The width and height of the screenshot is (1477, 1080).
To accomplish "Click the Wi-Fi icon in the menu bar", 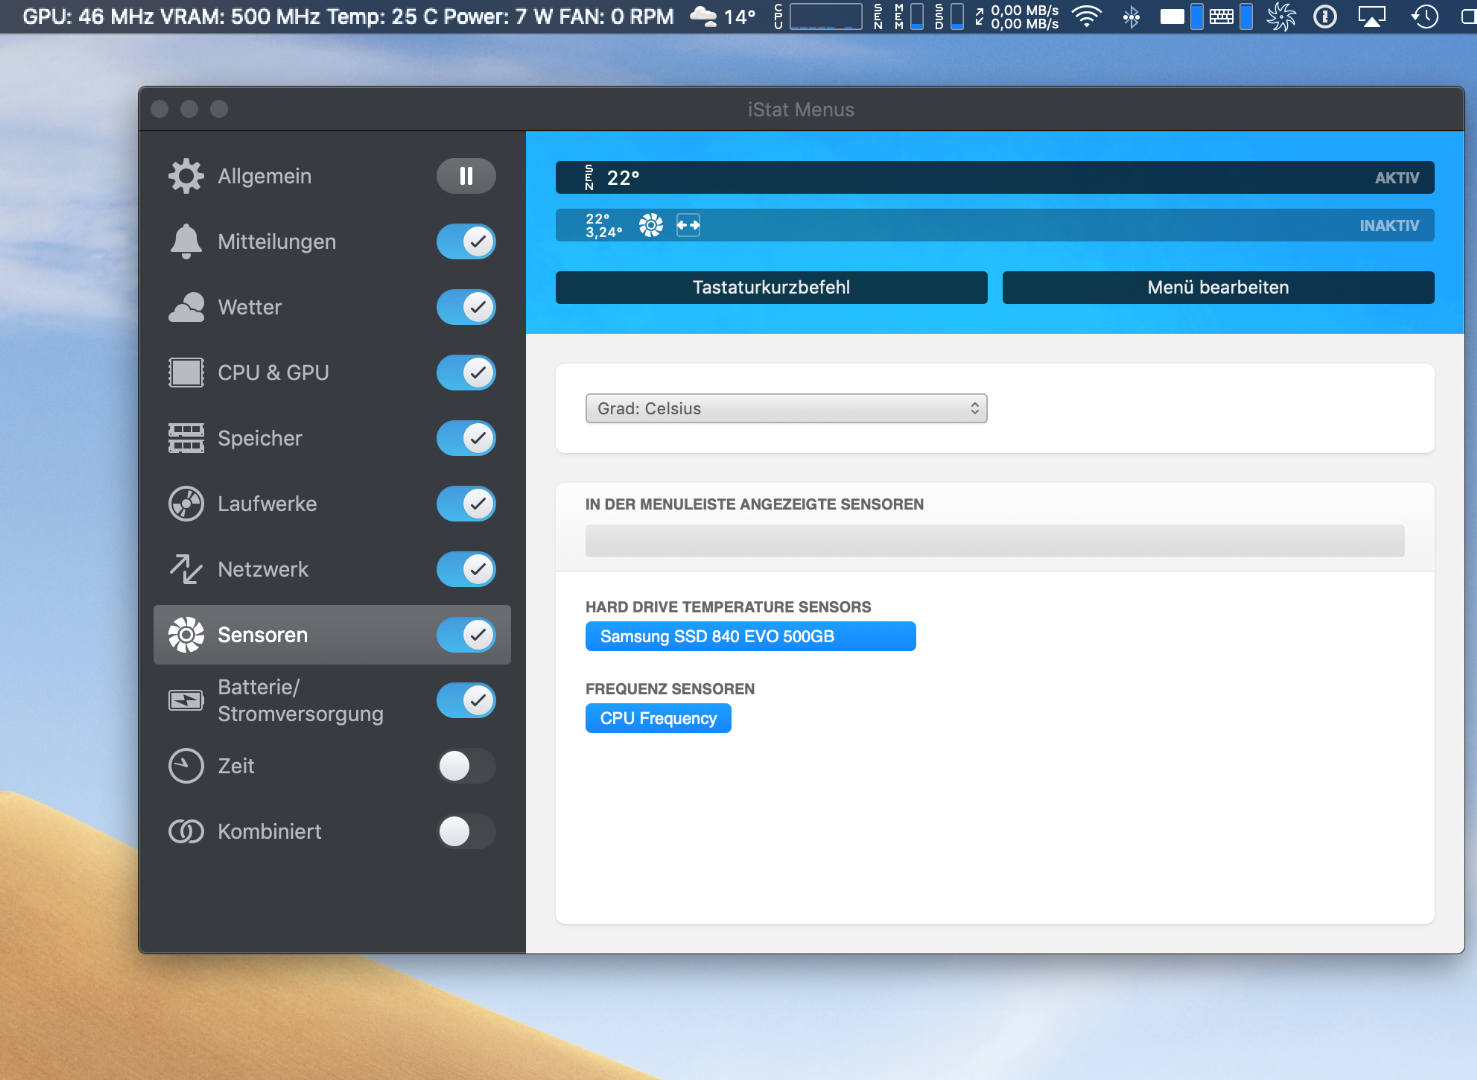I will pos(1086,16).
